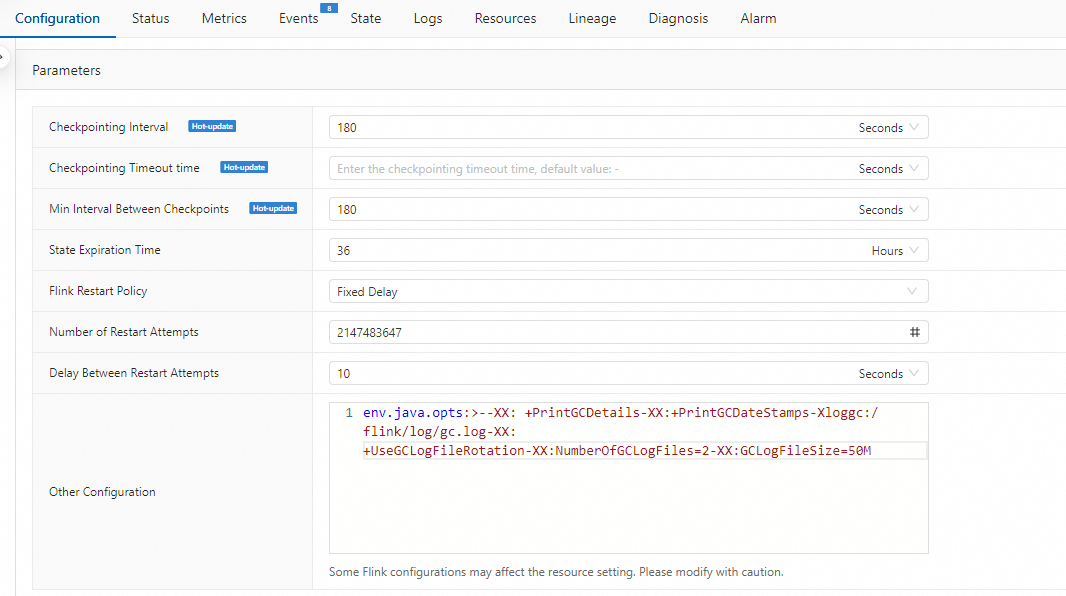This screenshot has height=596, width=1066.
Task: Open the Diagnosis tab
Action: point(678,18)
